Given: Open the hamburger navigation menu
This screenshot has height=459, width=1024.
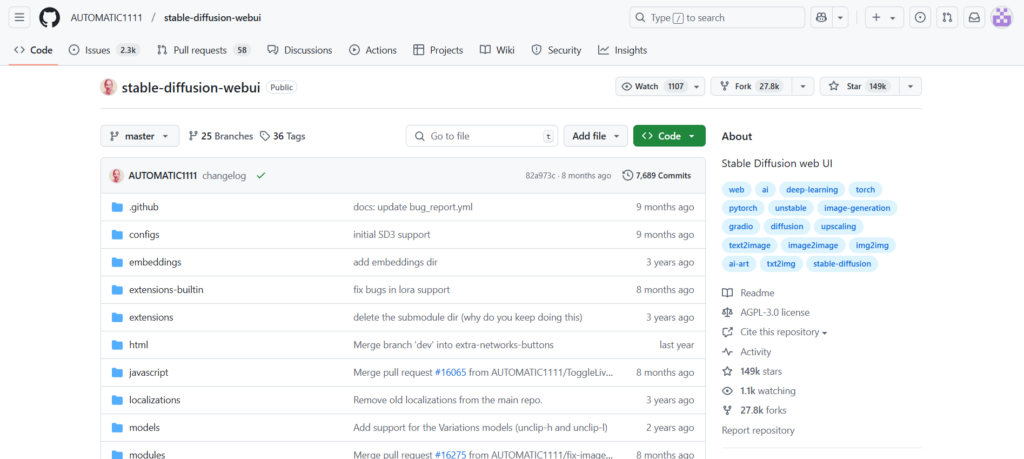Looking at the screenshot, I should pyautogui.click(x=19, y=18).
